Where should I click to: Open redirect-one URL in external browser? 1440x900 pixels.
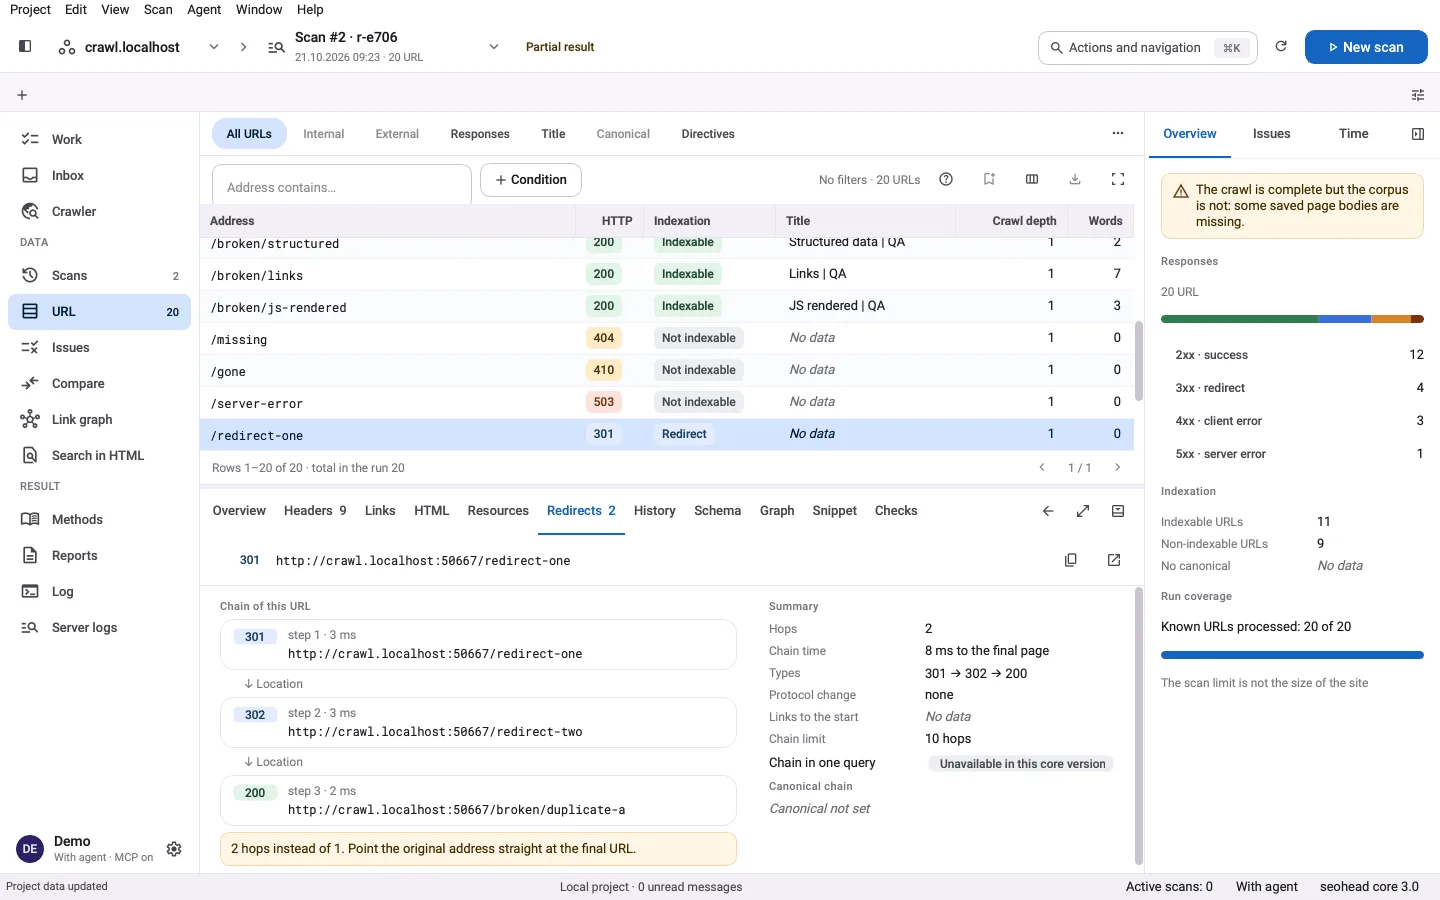[1114, 560]
